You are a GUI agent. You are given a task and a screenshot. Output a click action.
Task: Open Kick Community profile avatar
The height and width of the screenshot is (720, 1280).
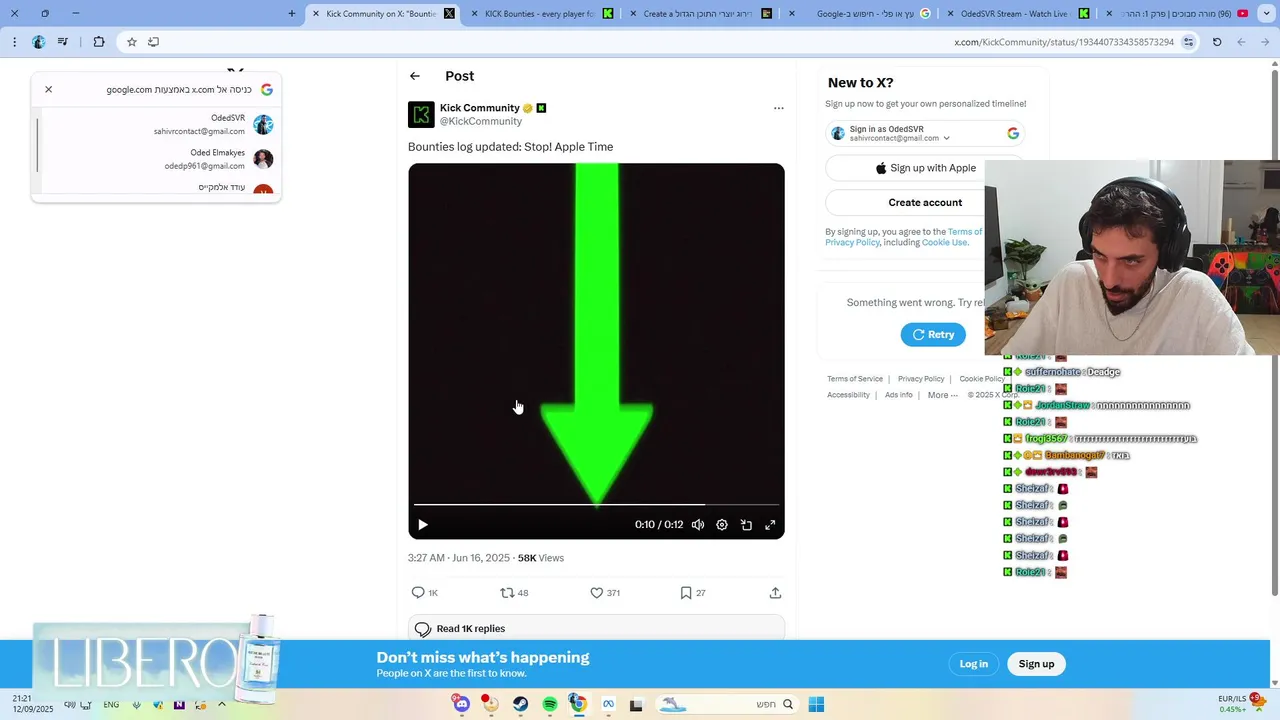pyautogui.click(x=421, y=114)
